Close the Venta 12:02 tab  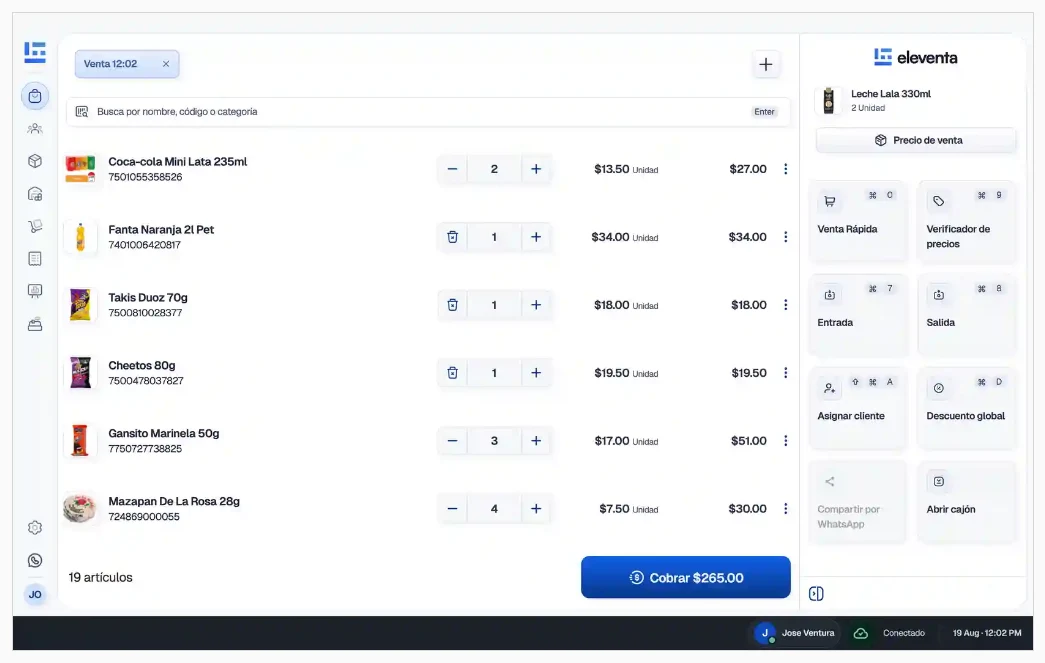coord(166,64)
